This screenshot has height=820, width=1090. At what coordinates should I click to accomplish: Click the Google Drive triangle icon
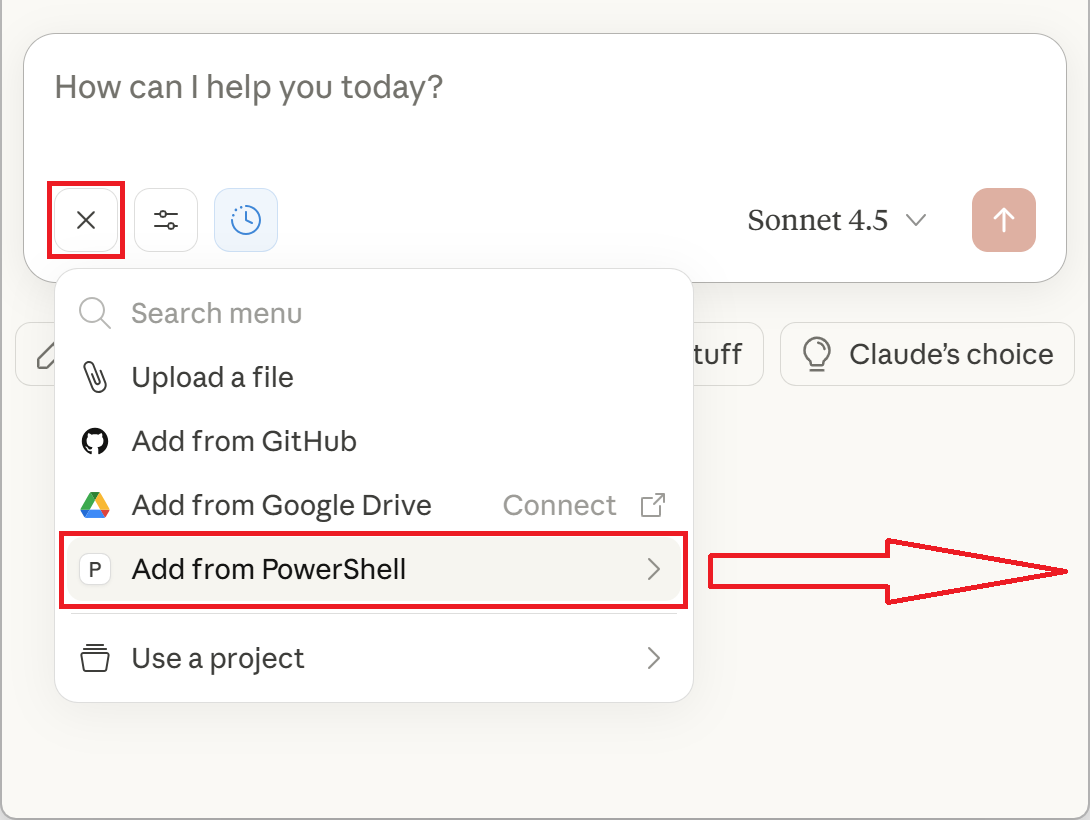click(x=95, y=505)
